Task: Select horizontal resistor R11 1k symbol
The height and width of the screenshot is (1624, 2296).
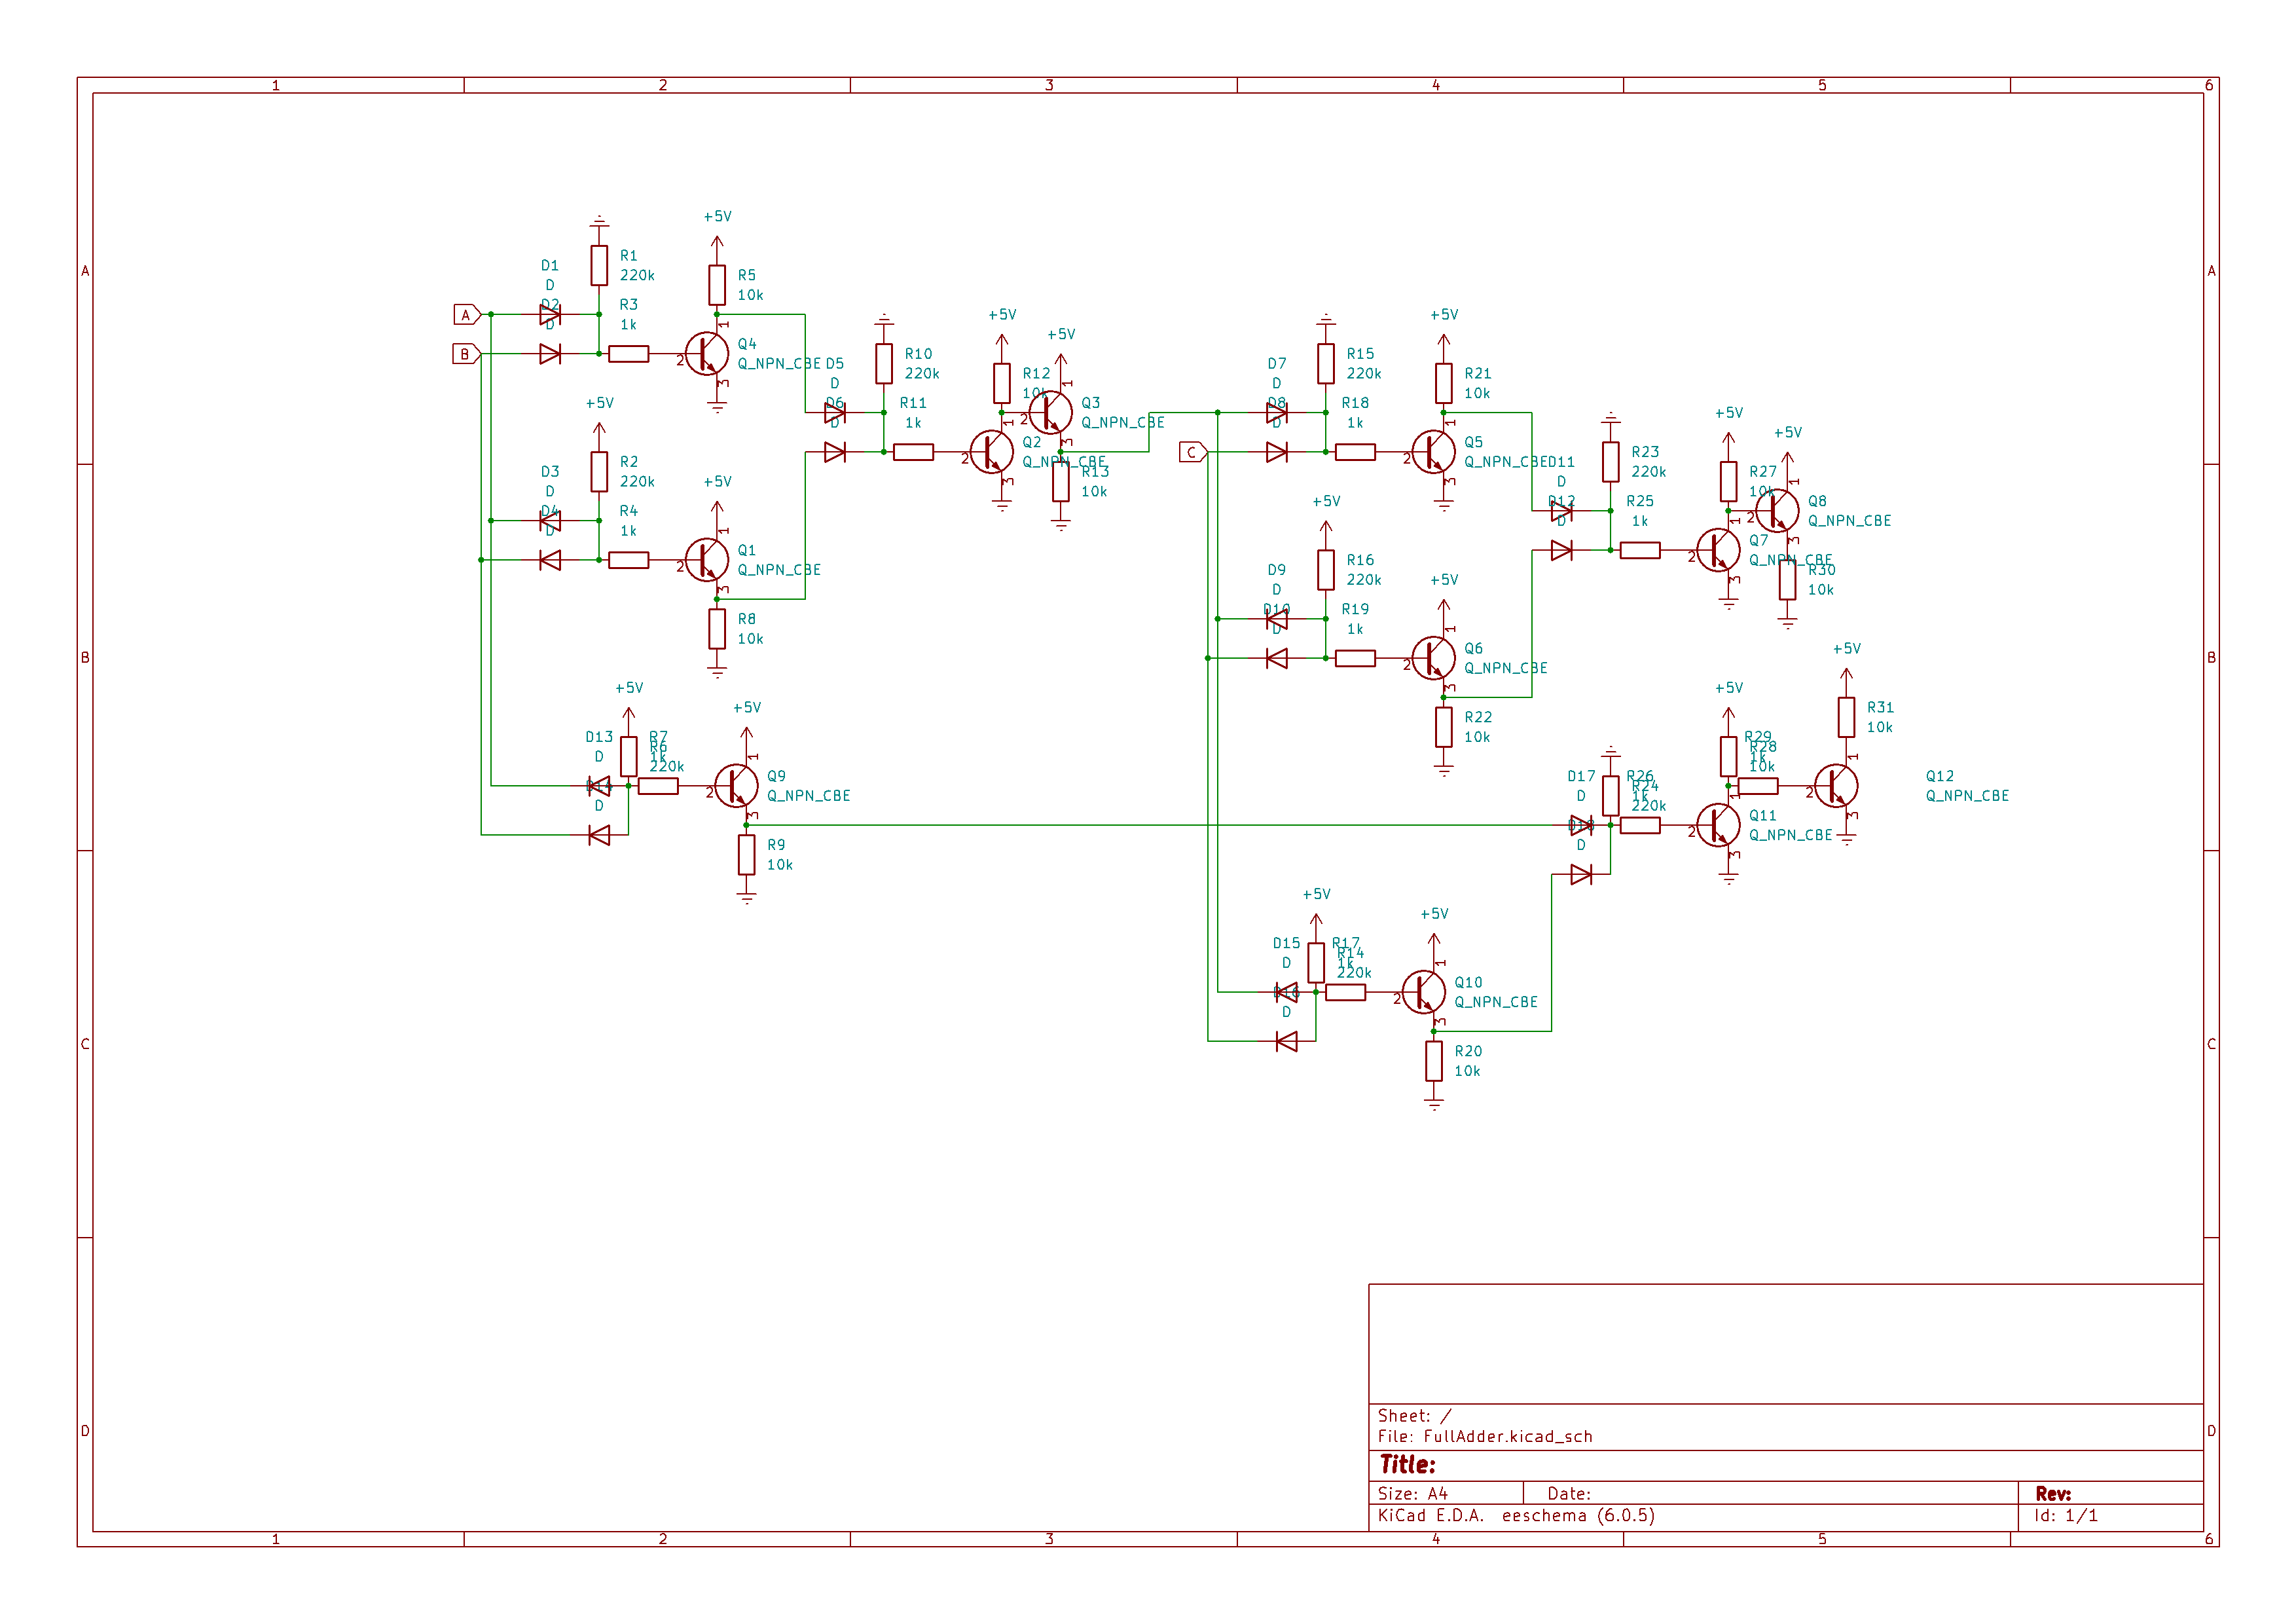Action: pyautogui.click(x=914, y=452)
